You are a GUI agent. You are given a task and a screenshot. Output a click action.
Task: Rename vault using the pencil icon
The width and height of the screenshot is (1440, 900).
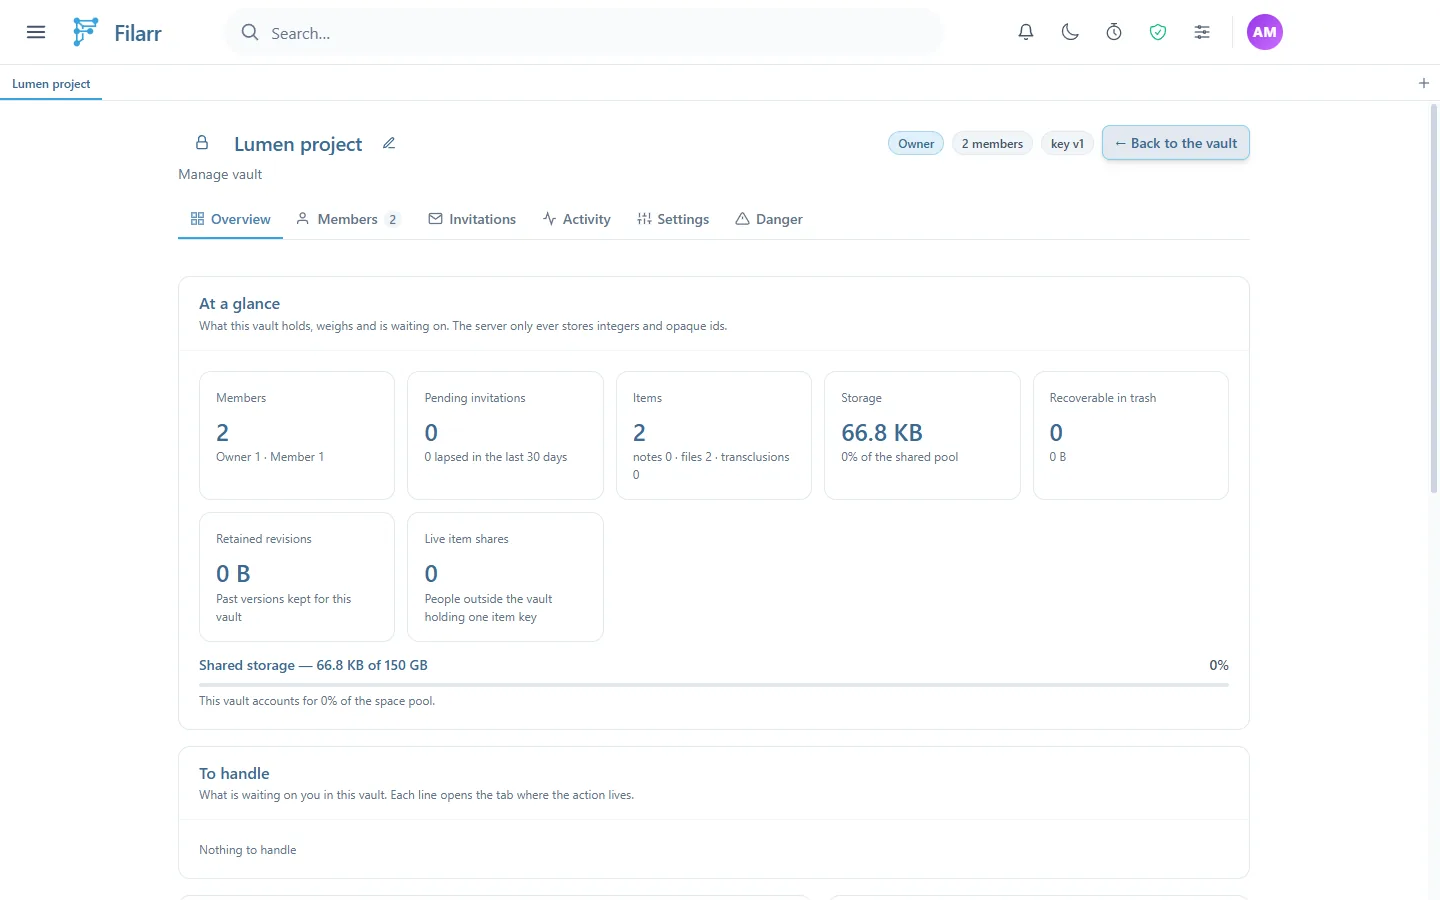click(x=389, y=143)
